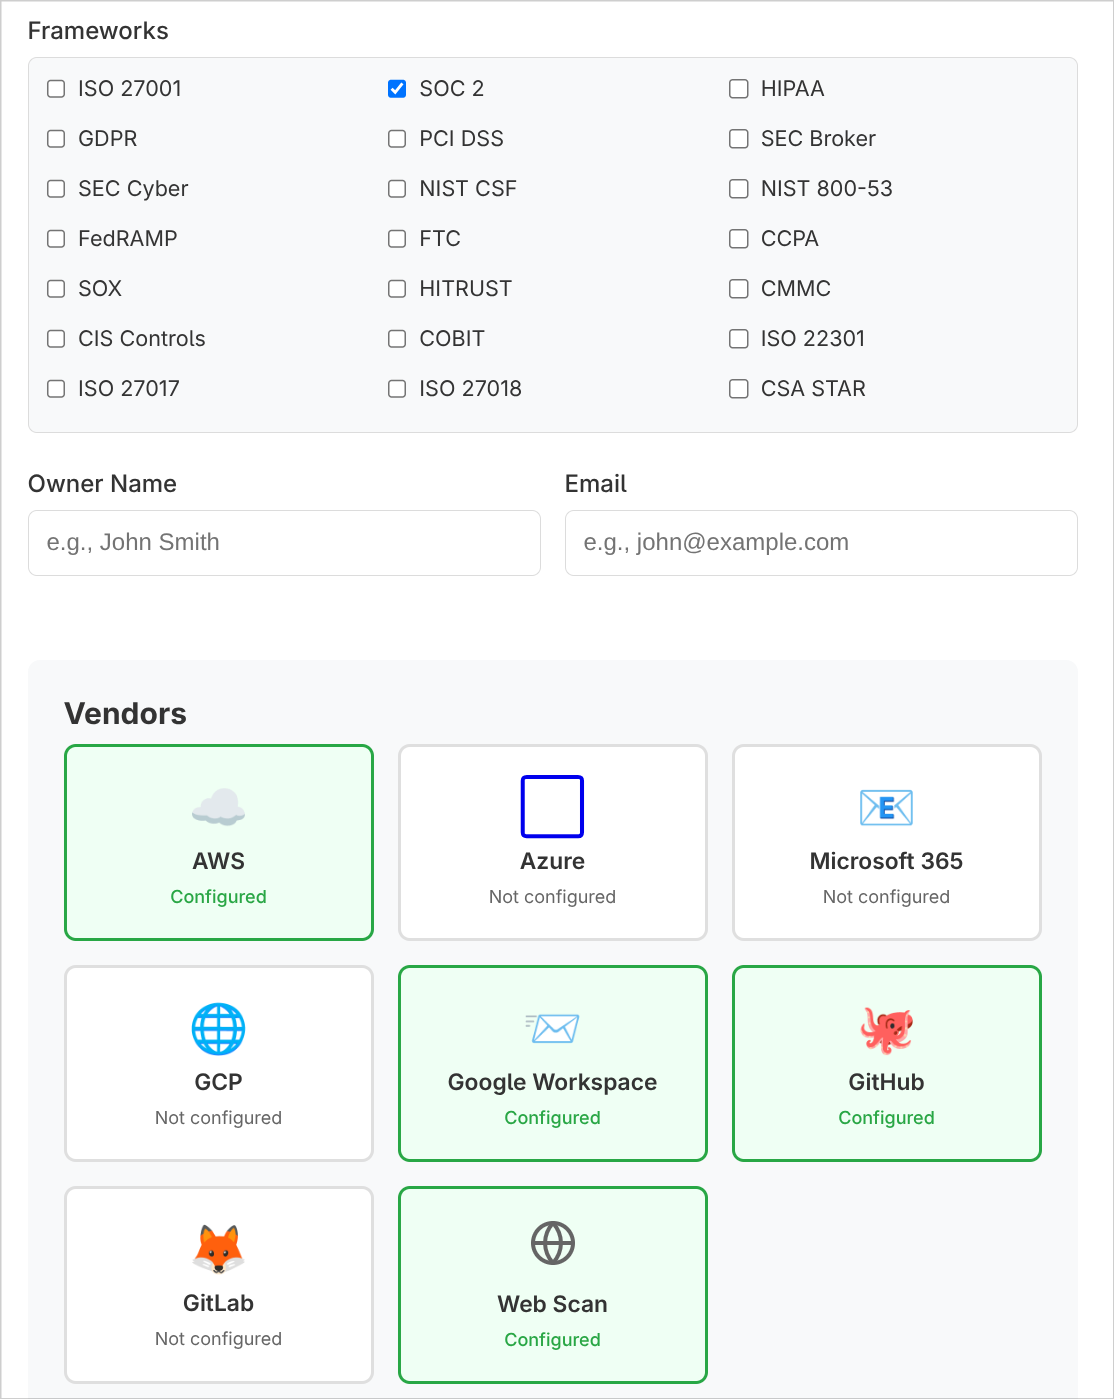The image size is (1114, 1399).
Task: Click the Email input field
Action: [820, 543]
